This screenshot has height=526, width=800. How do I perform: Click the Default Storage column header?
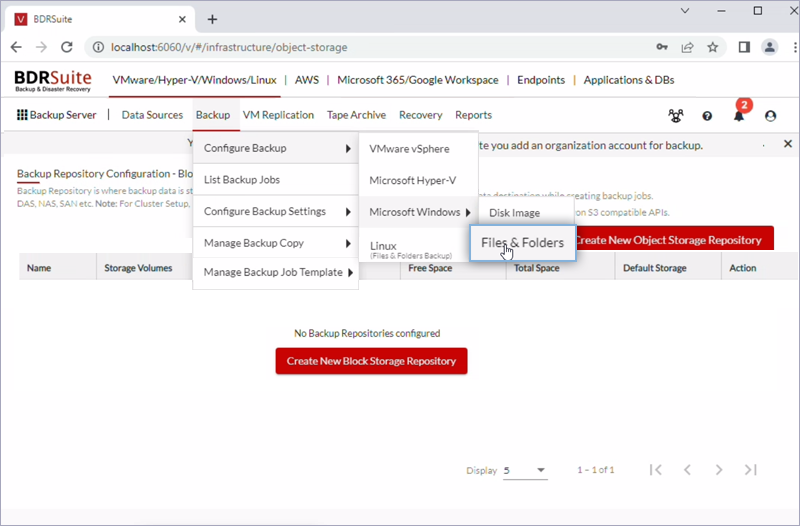pyautogui.click(x=655, y=268)
